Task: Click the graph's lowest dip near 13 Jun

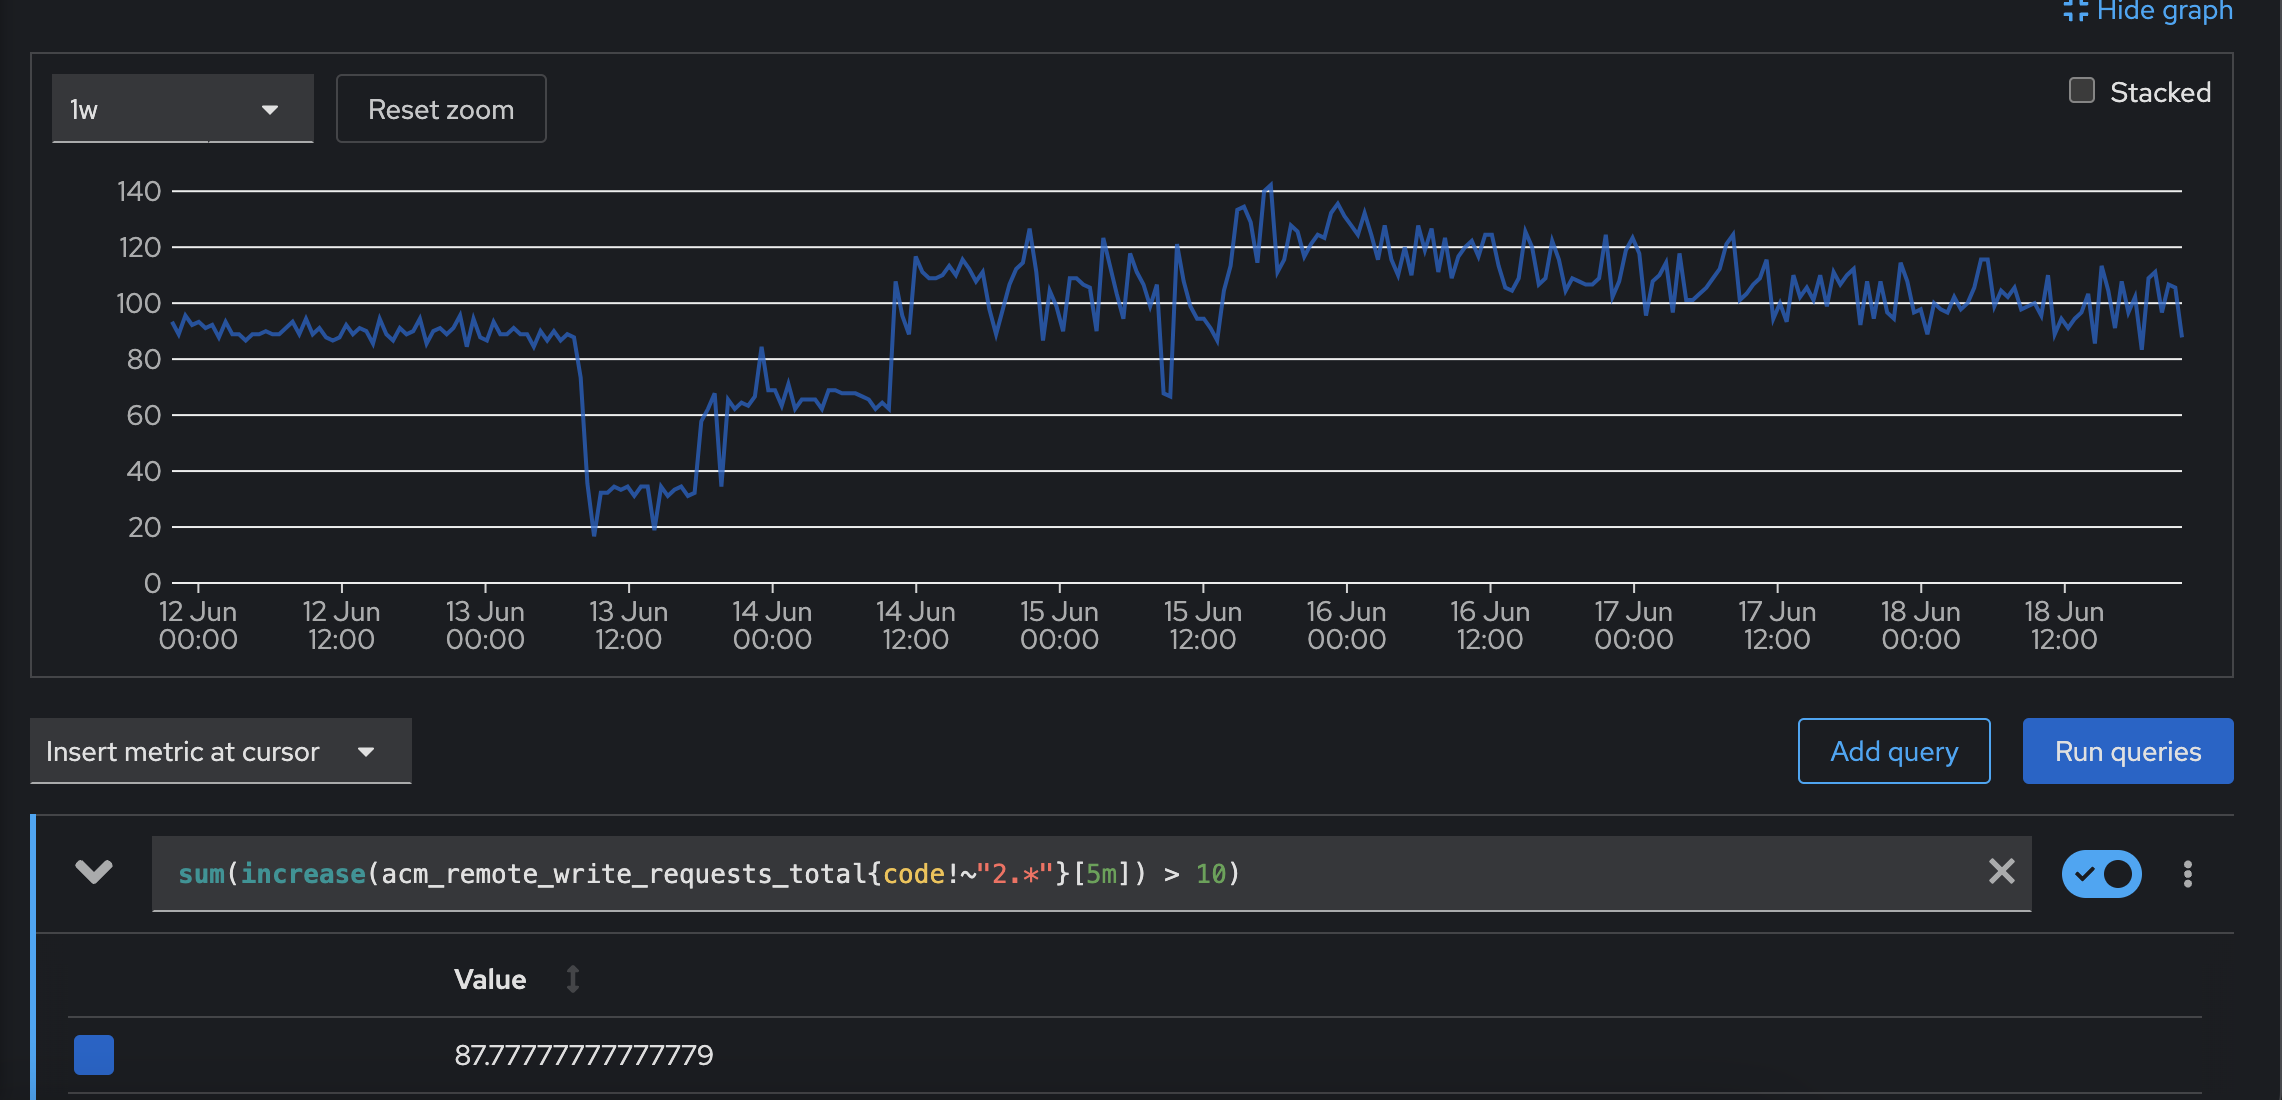Action: pos(594,533)
